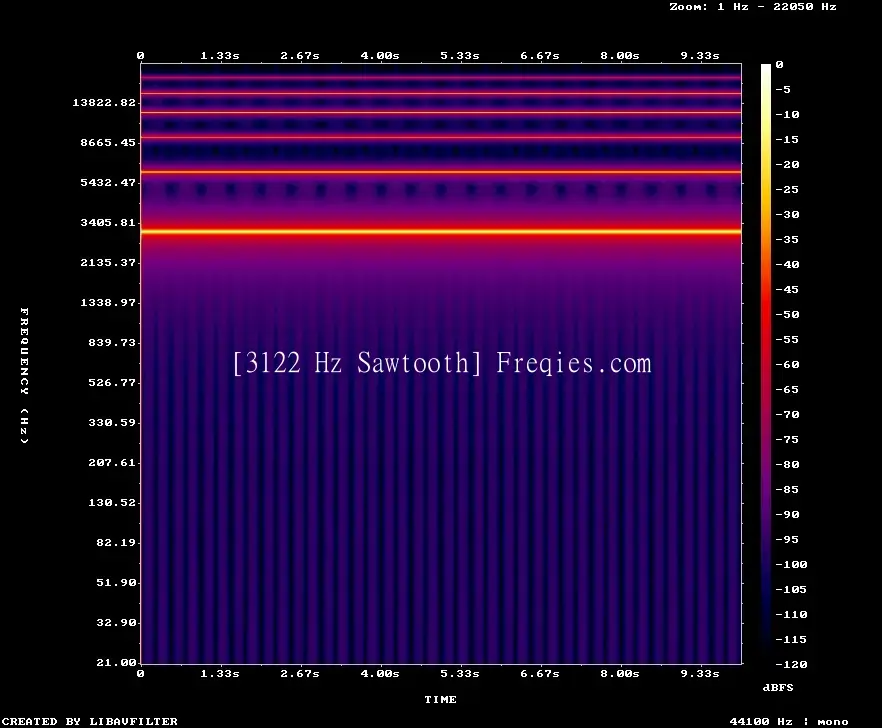Click the -70 dBFS scale label
Viewport: 882px width, 728px height.
coord(787,415)
